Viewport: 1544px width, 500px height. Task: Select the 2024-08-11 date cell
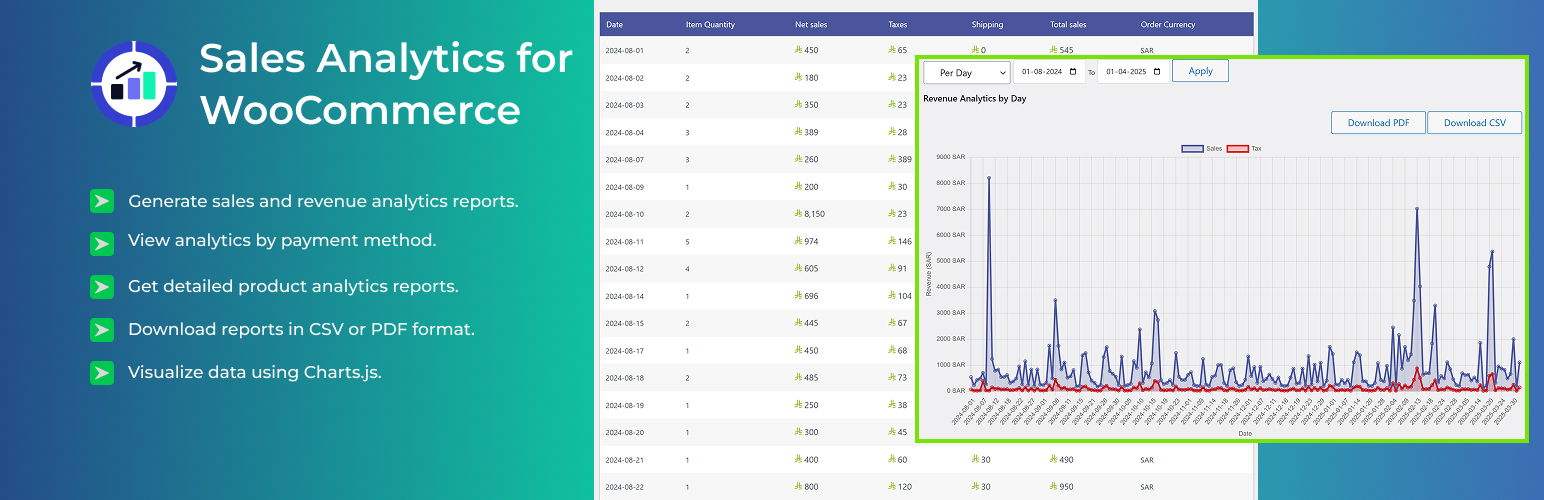(624, 242)
